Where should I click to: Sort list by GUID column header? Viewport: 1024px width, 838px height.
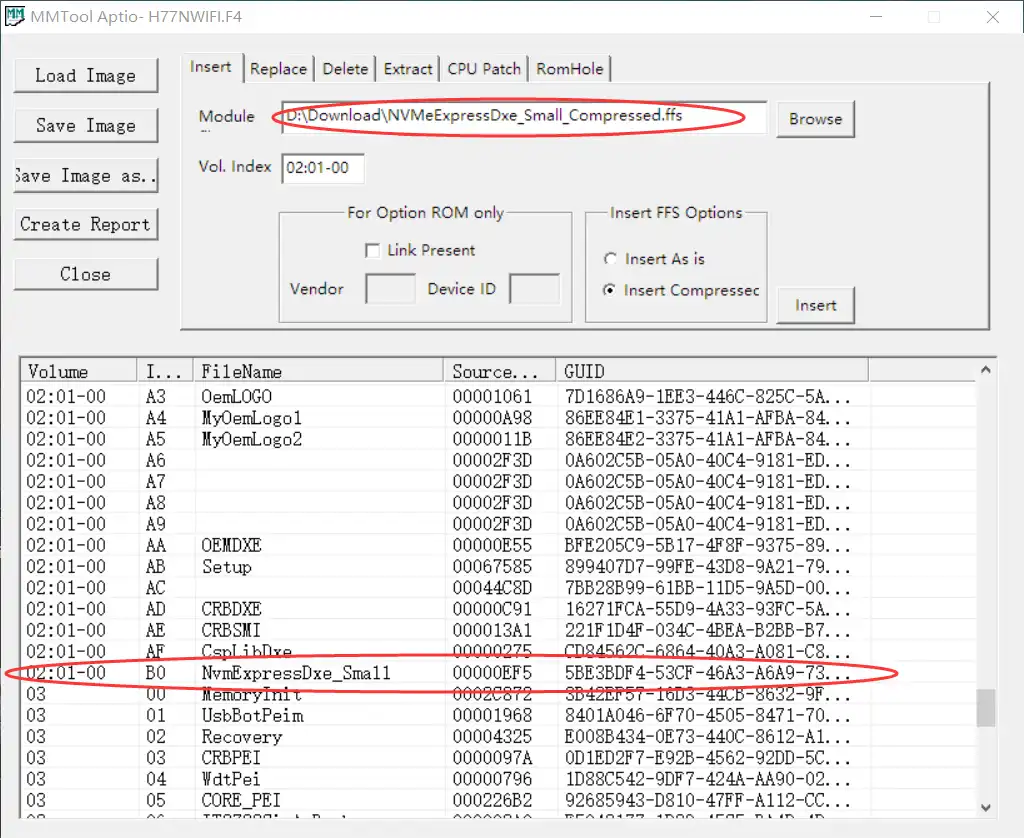pos(710,371)
